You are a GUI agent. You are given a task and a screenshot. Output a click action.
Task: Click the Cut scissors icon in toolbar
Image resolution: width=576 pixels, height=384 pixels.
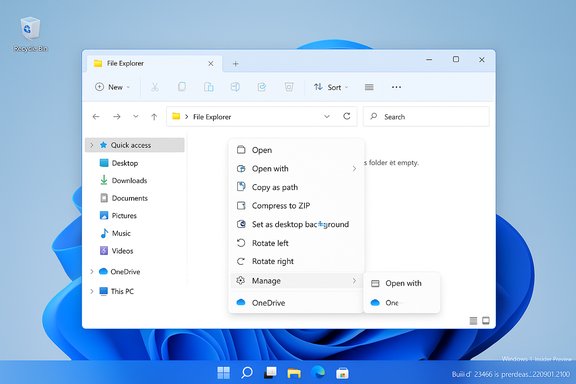point(155,87)
